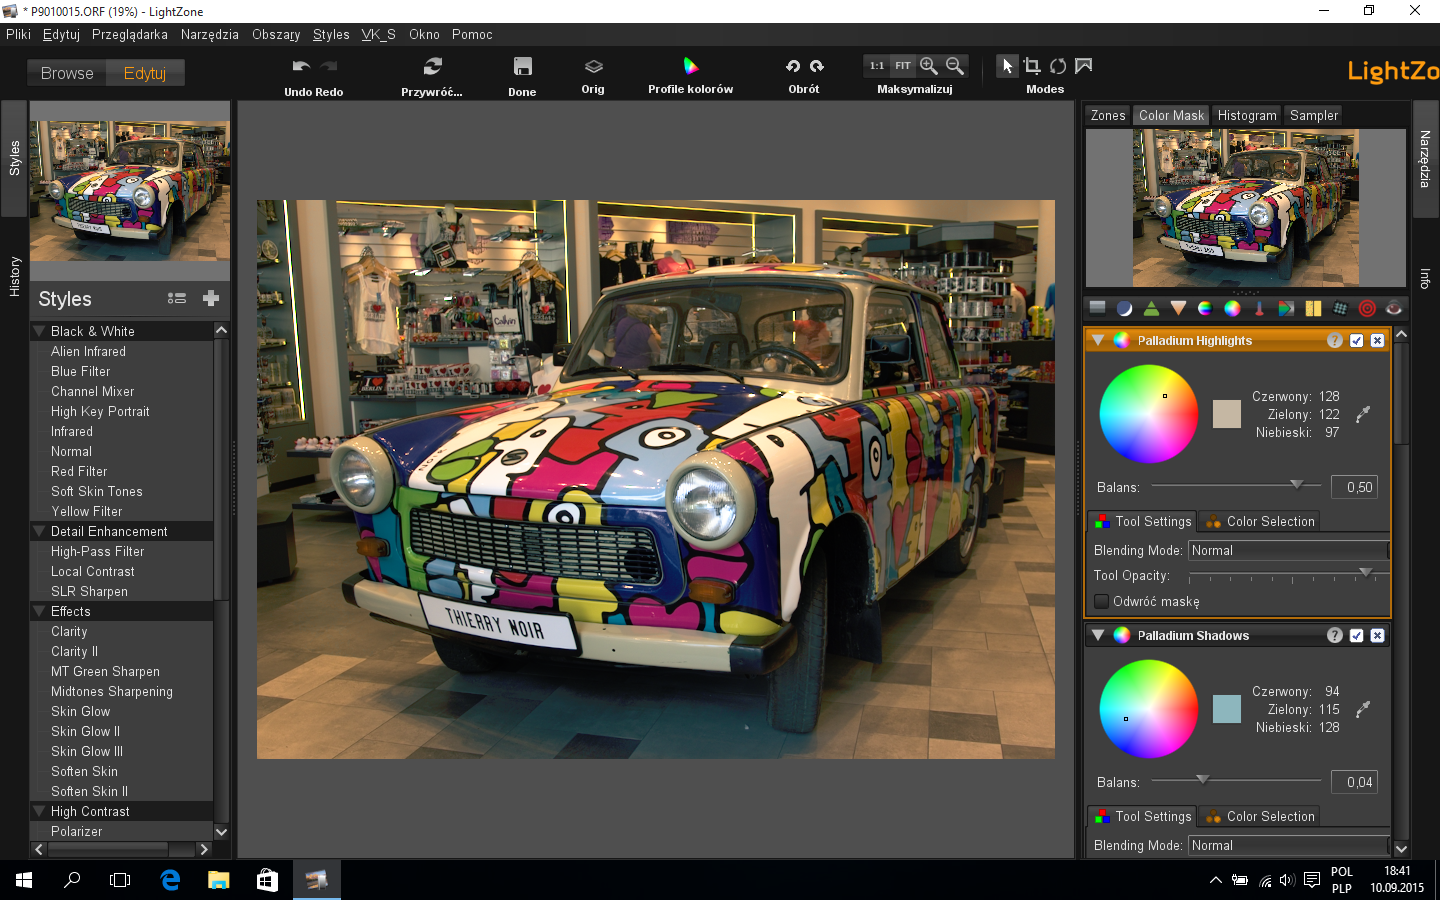
Task: Click the Palladium Highlights color swatch
Action: point(1227,414)
